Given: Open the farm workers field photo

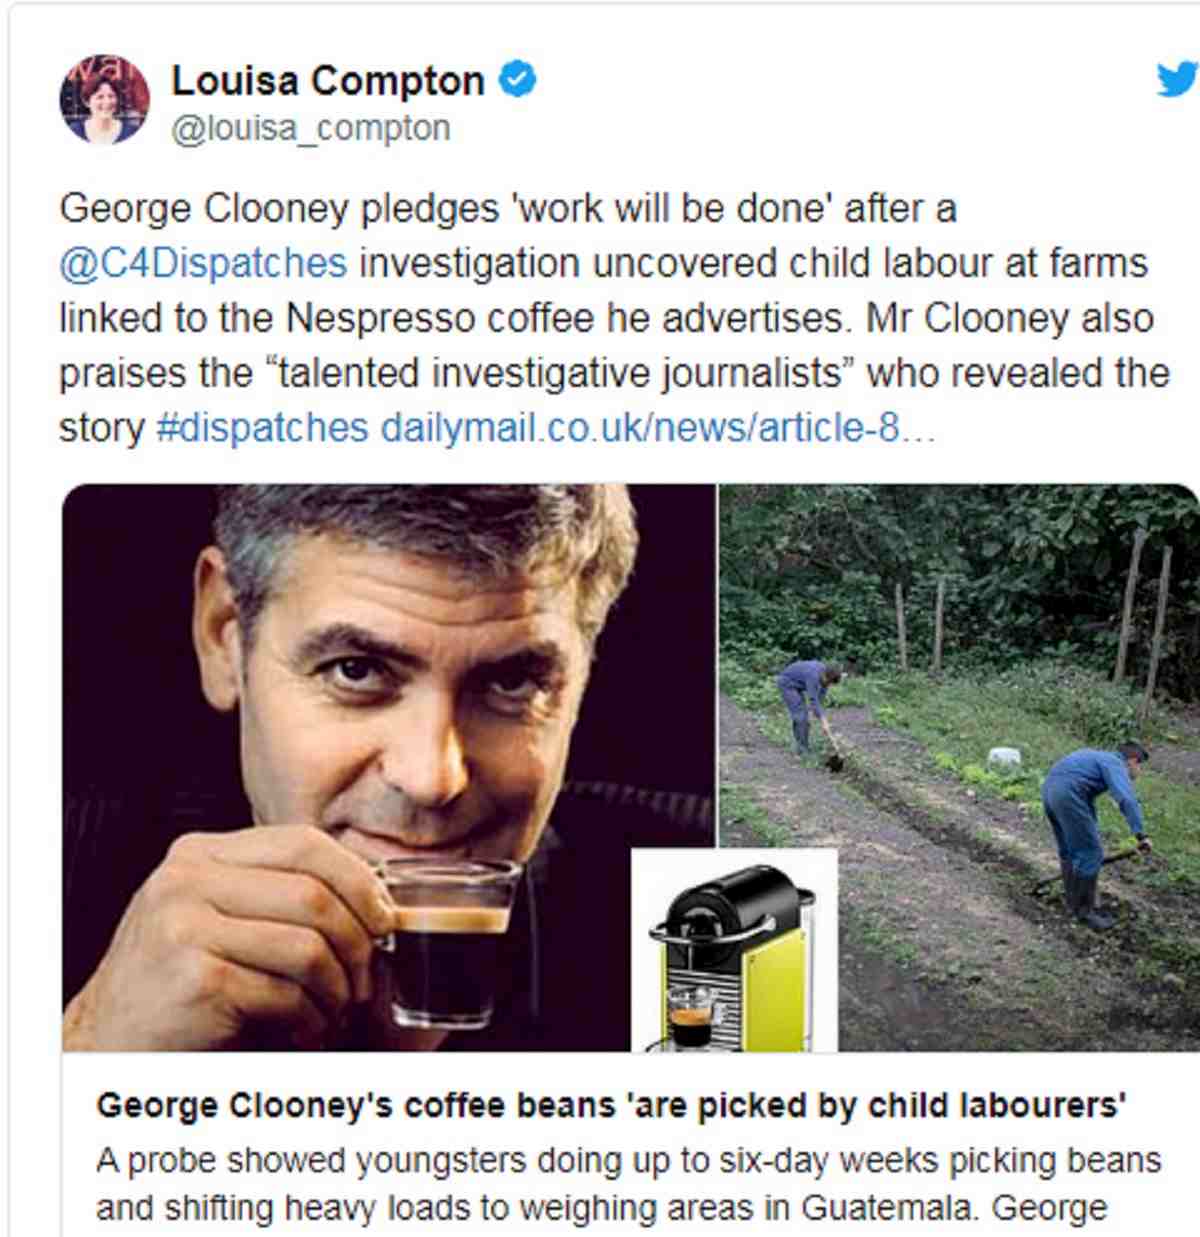Looking at the screenshot, I should coord(959,768).
